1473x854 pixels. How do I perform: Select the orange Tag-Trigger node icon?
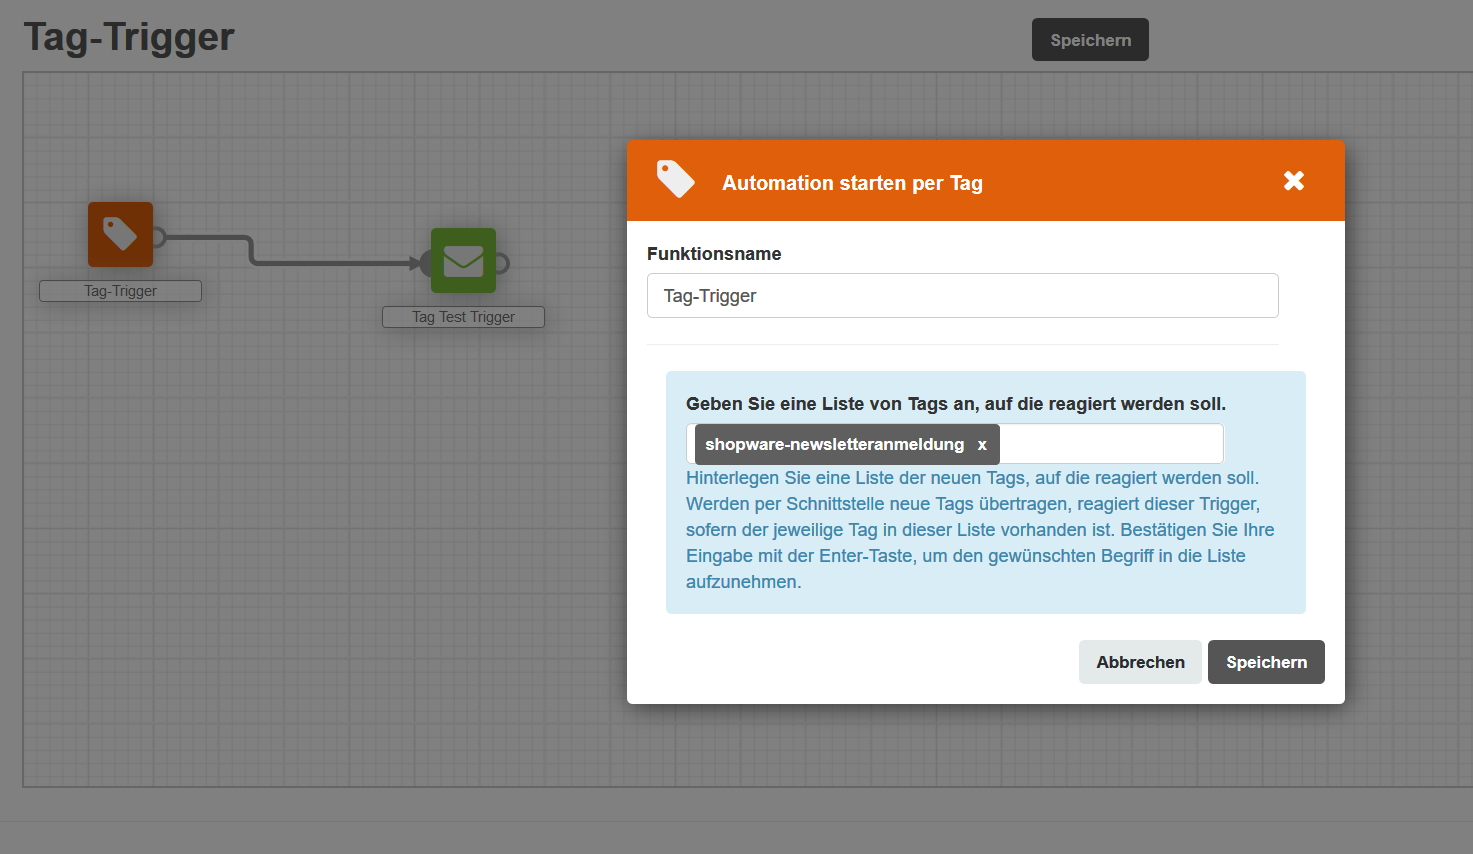120,234
